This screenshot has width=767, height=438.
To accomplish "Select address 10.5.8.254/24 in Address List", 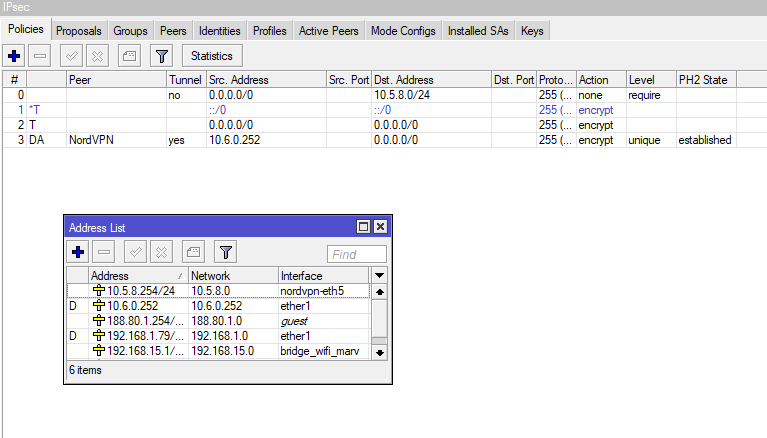I will point(218,291).
